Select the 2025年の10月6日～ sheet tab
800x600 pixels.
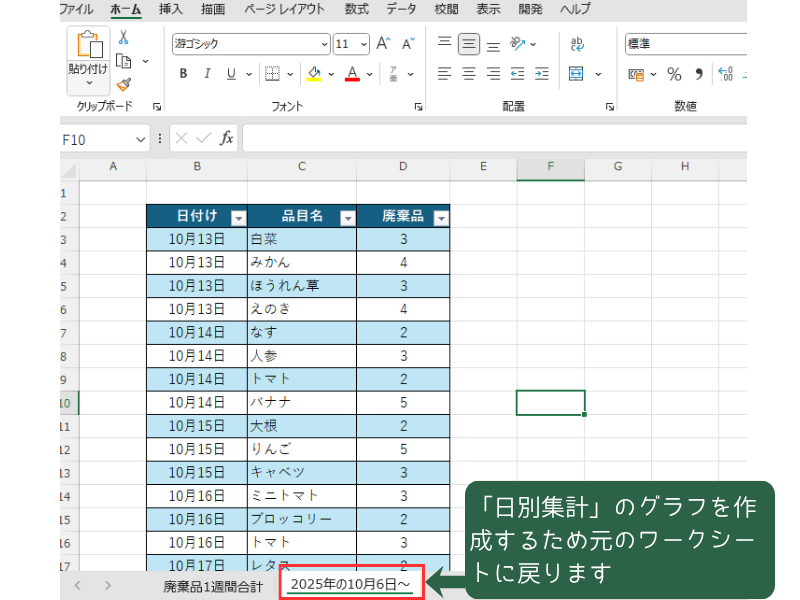click(351, 585)
